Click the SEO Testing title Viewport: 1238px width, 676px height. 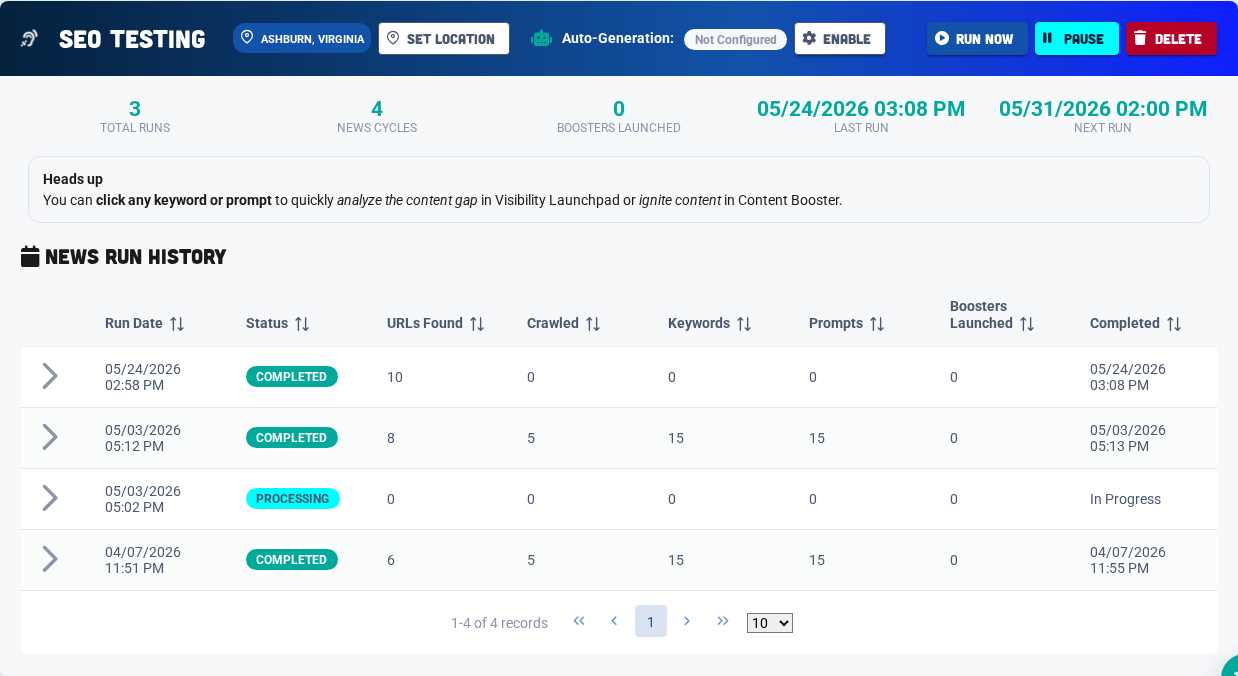coord(132,39)
